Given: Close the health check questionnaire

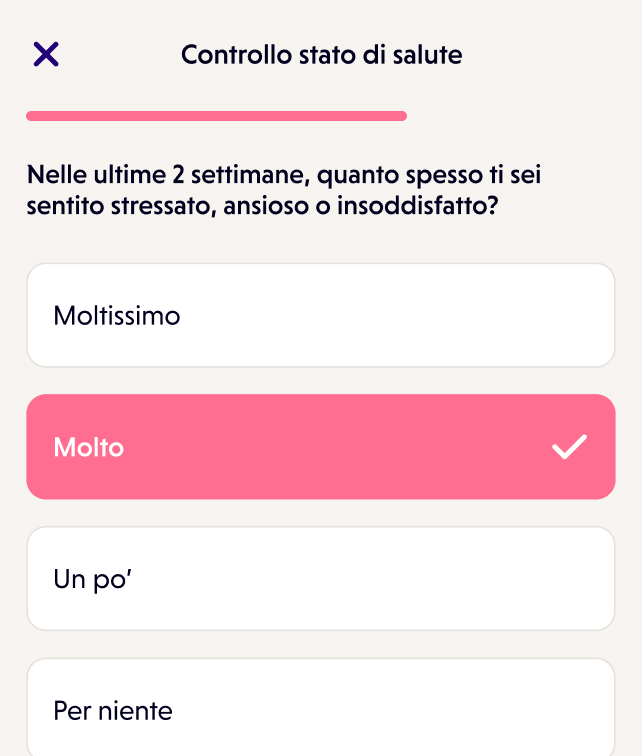Looking at the screenshot, I should point(46,55).
